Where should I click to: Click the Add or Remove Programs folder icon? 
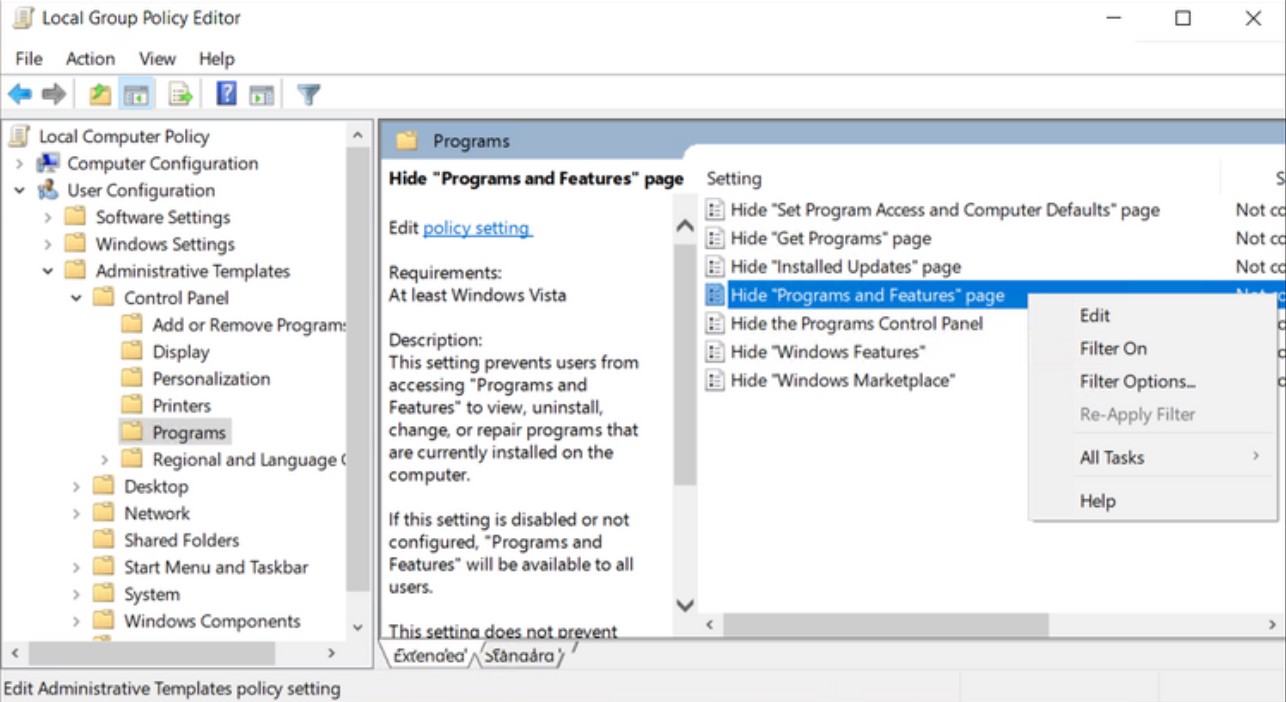click(132, 324)
